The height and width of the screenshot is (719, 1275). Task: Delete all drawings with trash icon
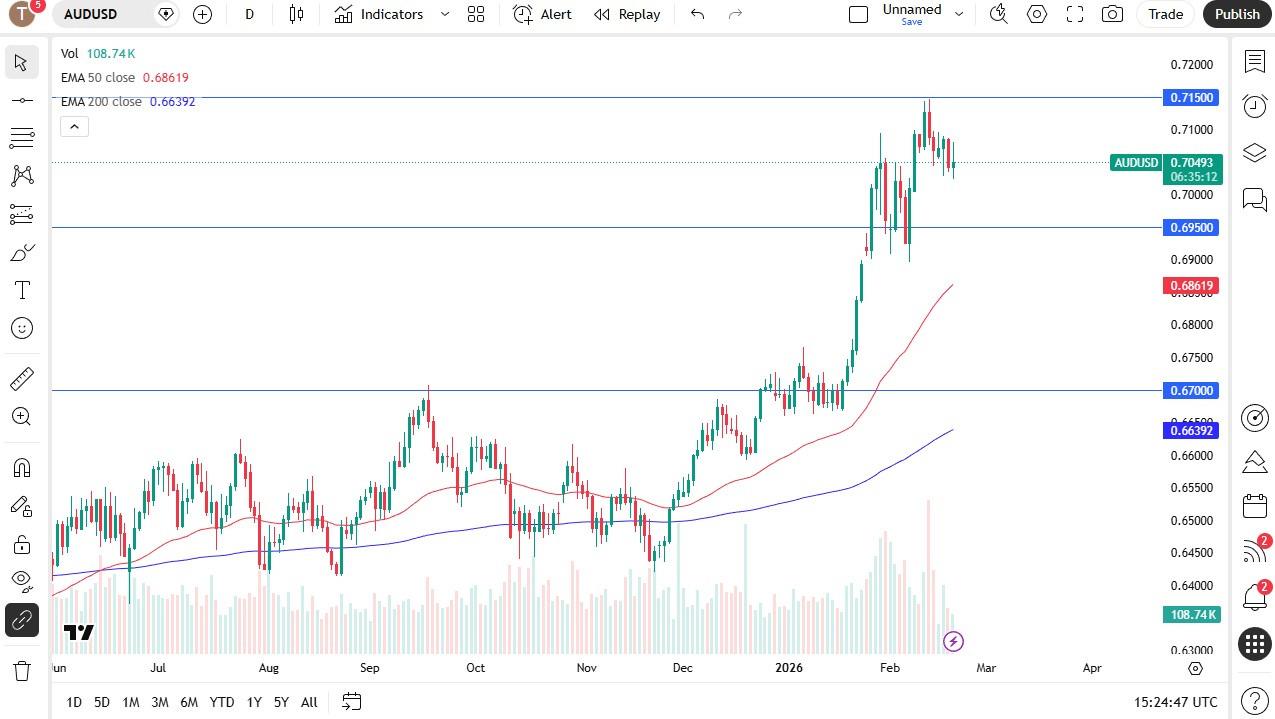pos(22,670)
